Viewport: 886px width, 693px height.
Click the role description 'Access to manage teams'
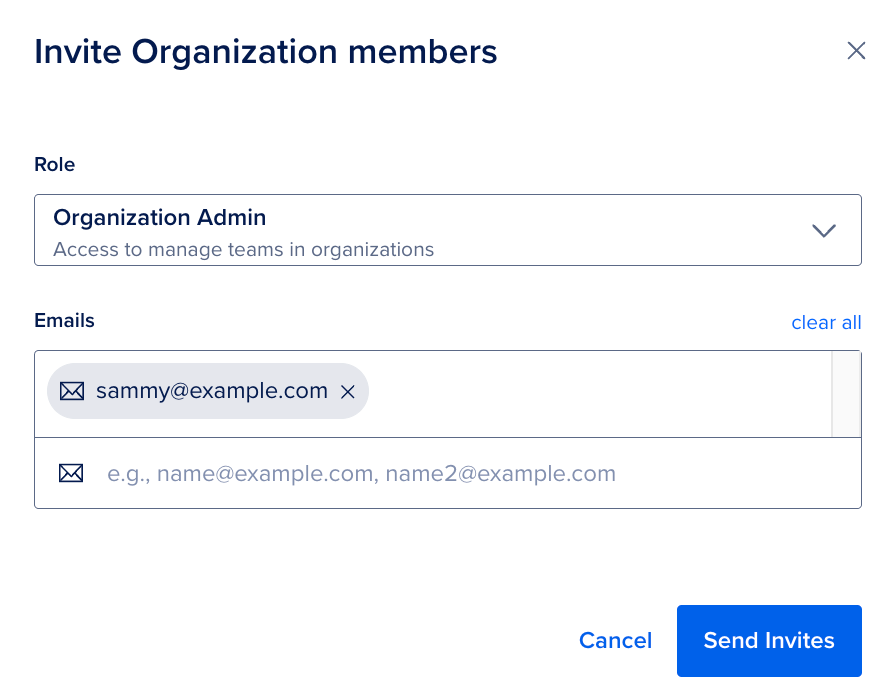pyautogui.click(x=243, y=249)
